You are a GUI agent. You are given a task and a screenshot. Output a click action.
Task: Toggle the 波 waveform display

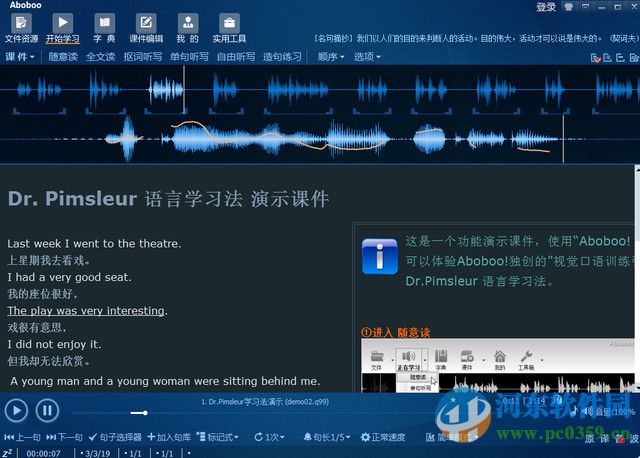(633, 439)
